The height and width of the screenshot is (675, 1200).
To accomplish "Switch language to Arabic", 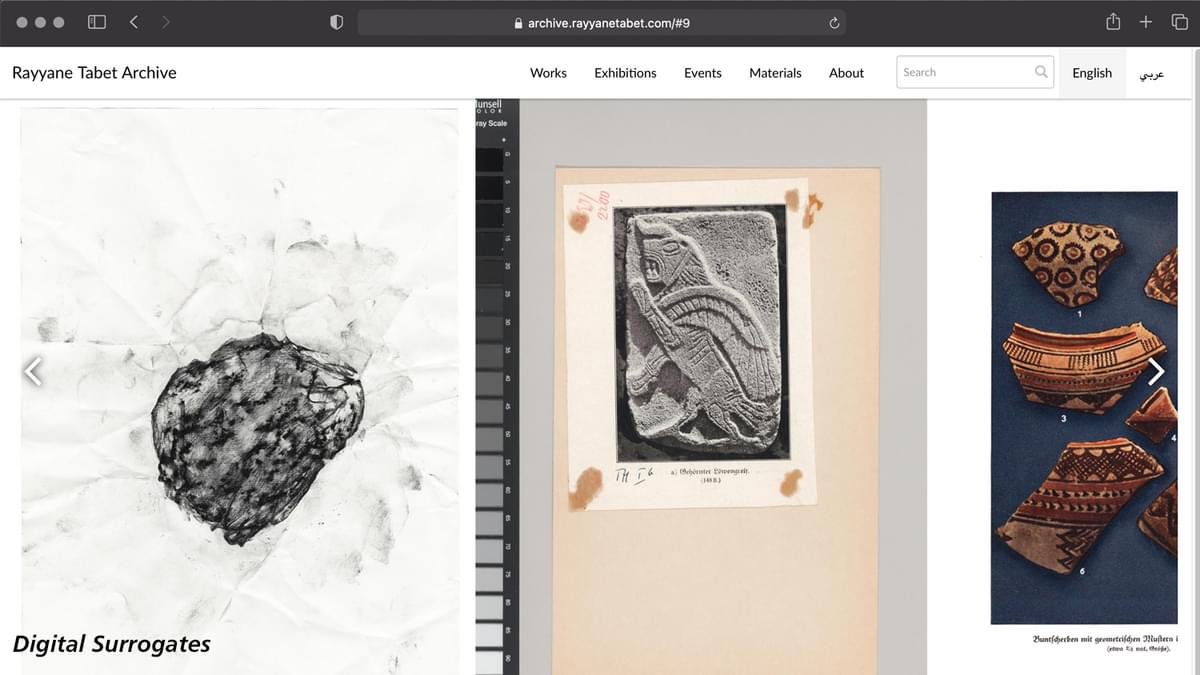I will (x=1152, y=73).
